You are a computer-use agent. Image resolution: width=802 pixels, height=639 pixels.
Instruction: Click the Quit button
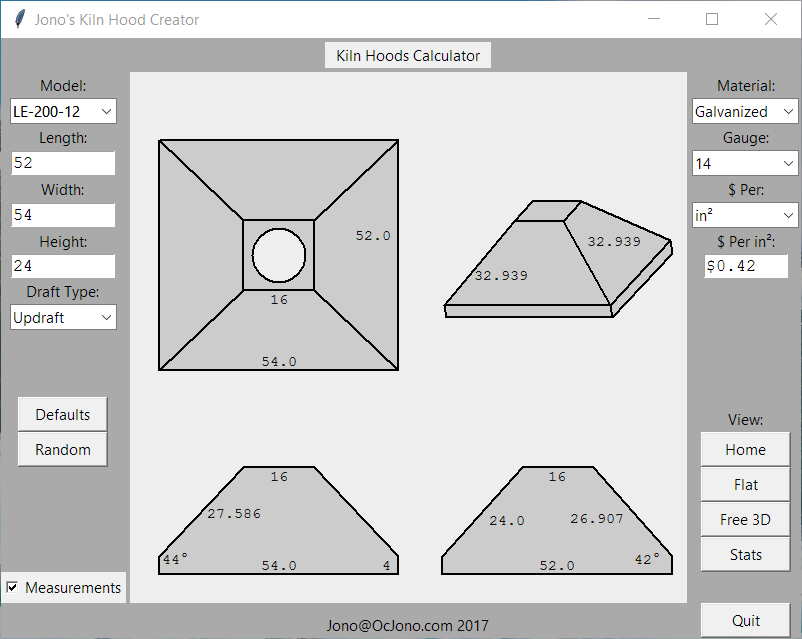click(745, 620)
